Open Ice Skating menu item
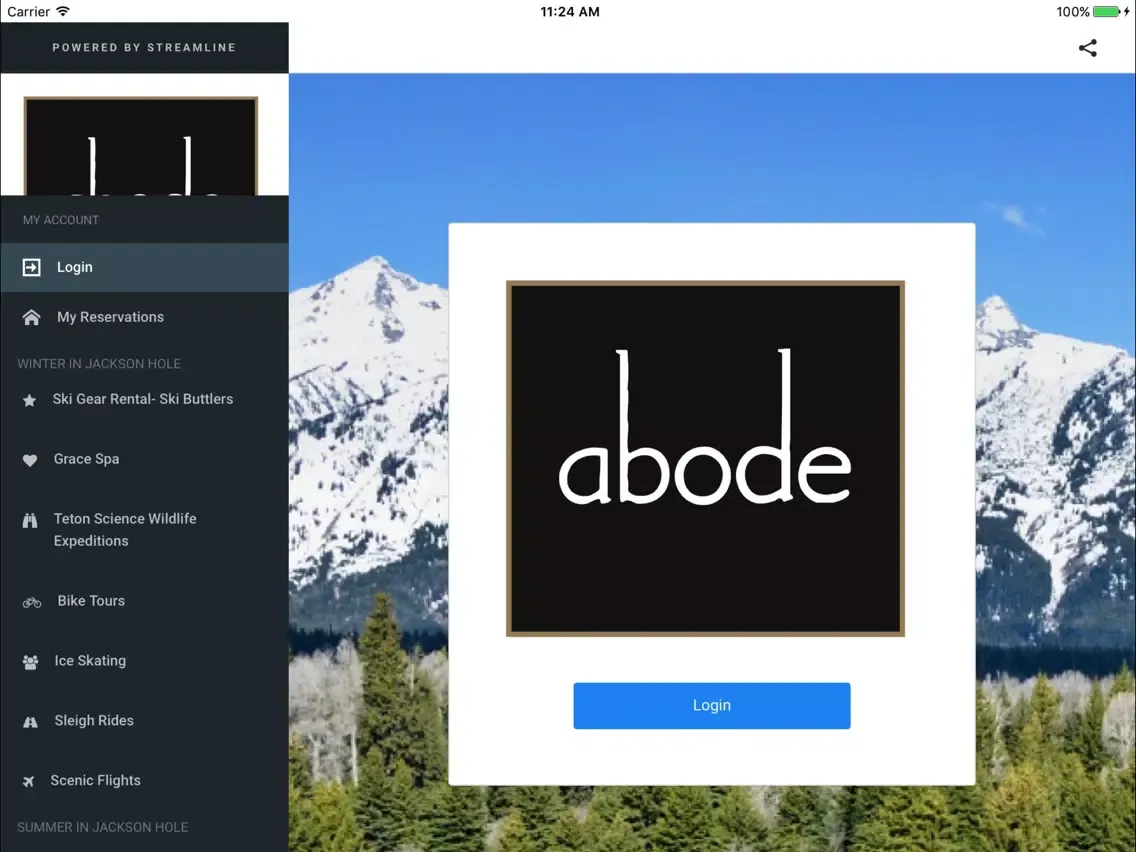 (144, 661)
